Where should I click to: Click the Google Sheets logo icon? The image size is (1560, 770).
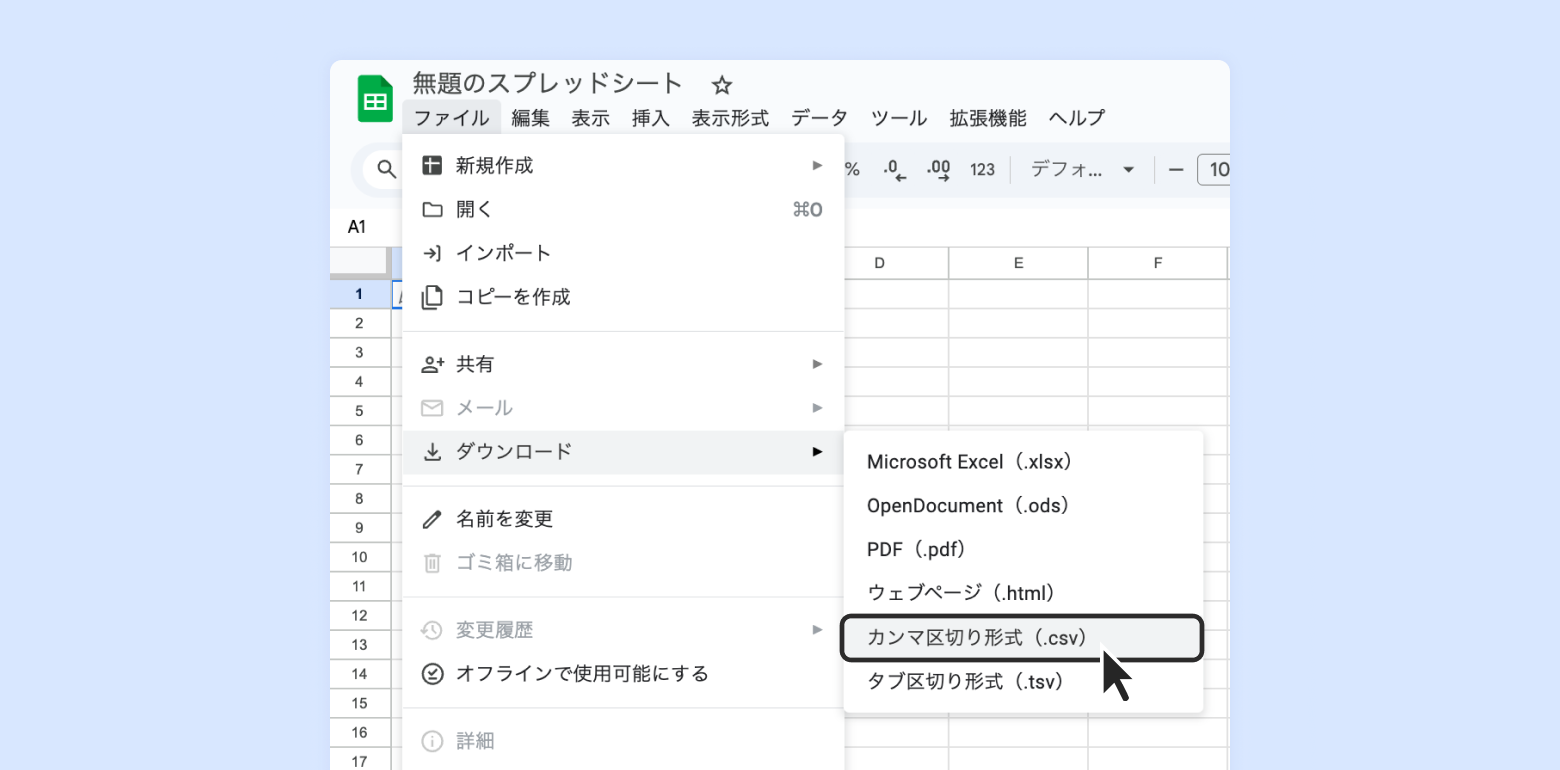[375, 99]
